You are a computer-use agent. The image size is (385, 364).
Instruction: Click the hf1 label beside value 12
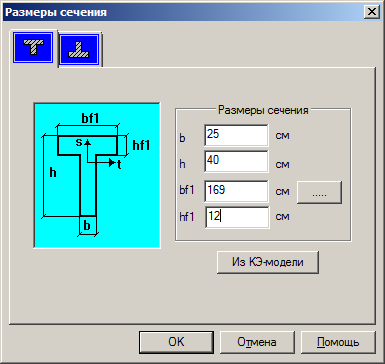pos(187,217)
